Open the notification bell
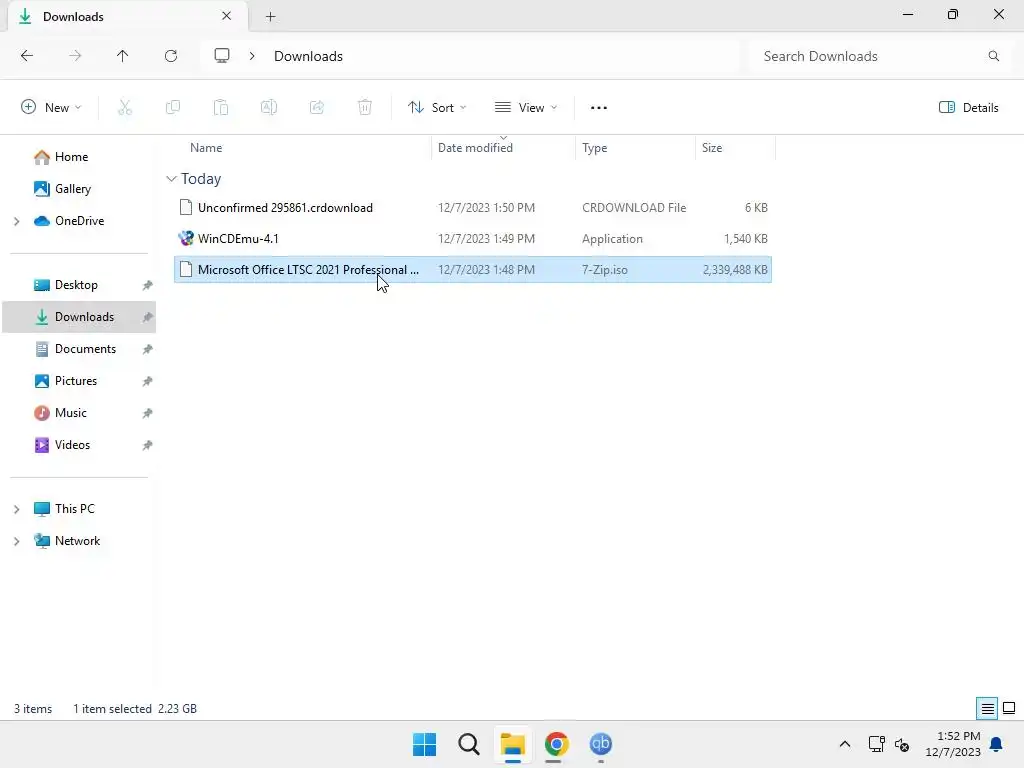Viewport: 1024px width, 768px height. tap(997, 744)
